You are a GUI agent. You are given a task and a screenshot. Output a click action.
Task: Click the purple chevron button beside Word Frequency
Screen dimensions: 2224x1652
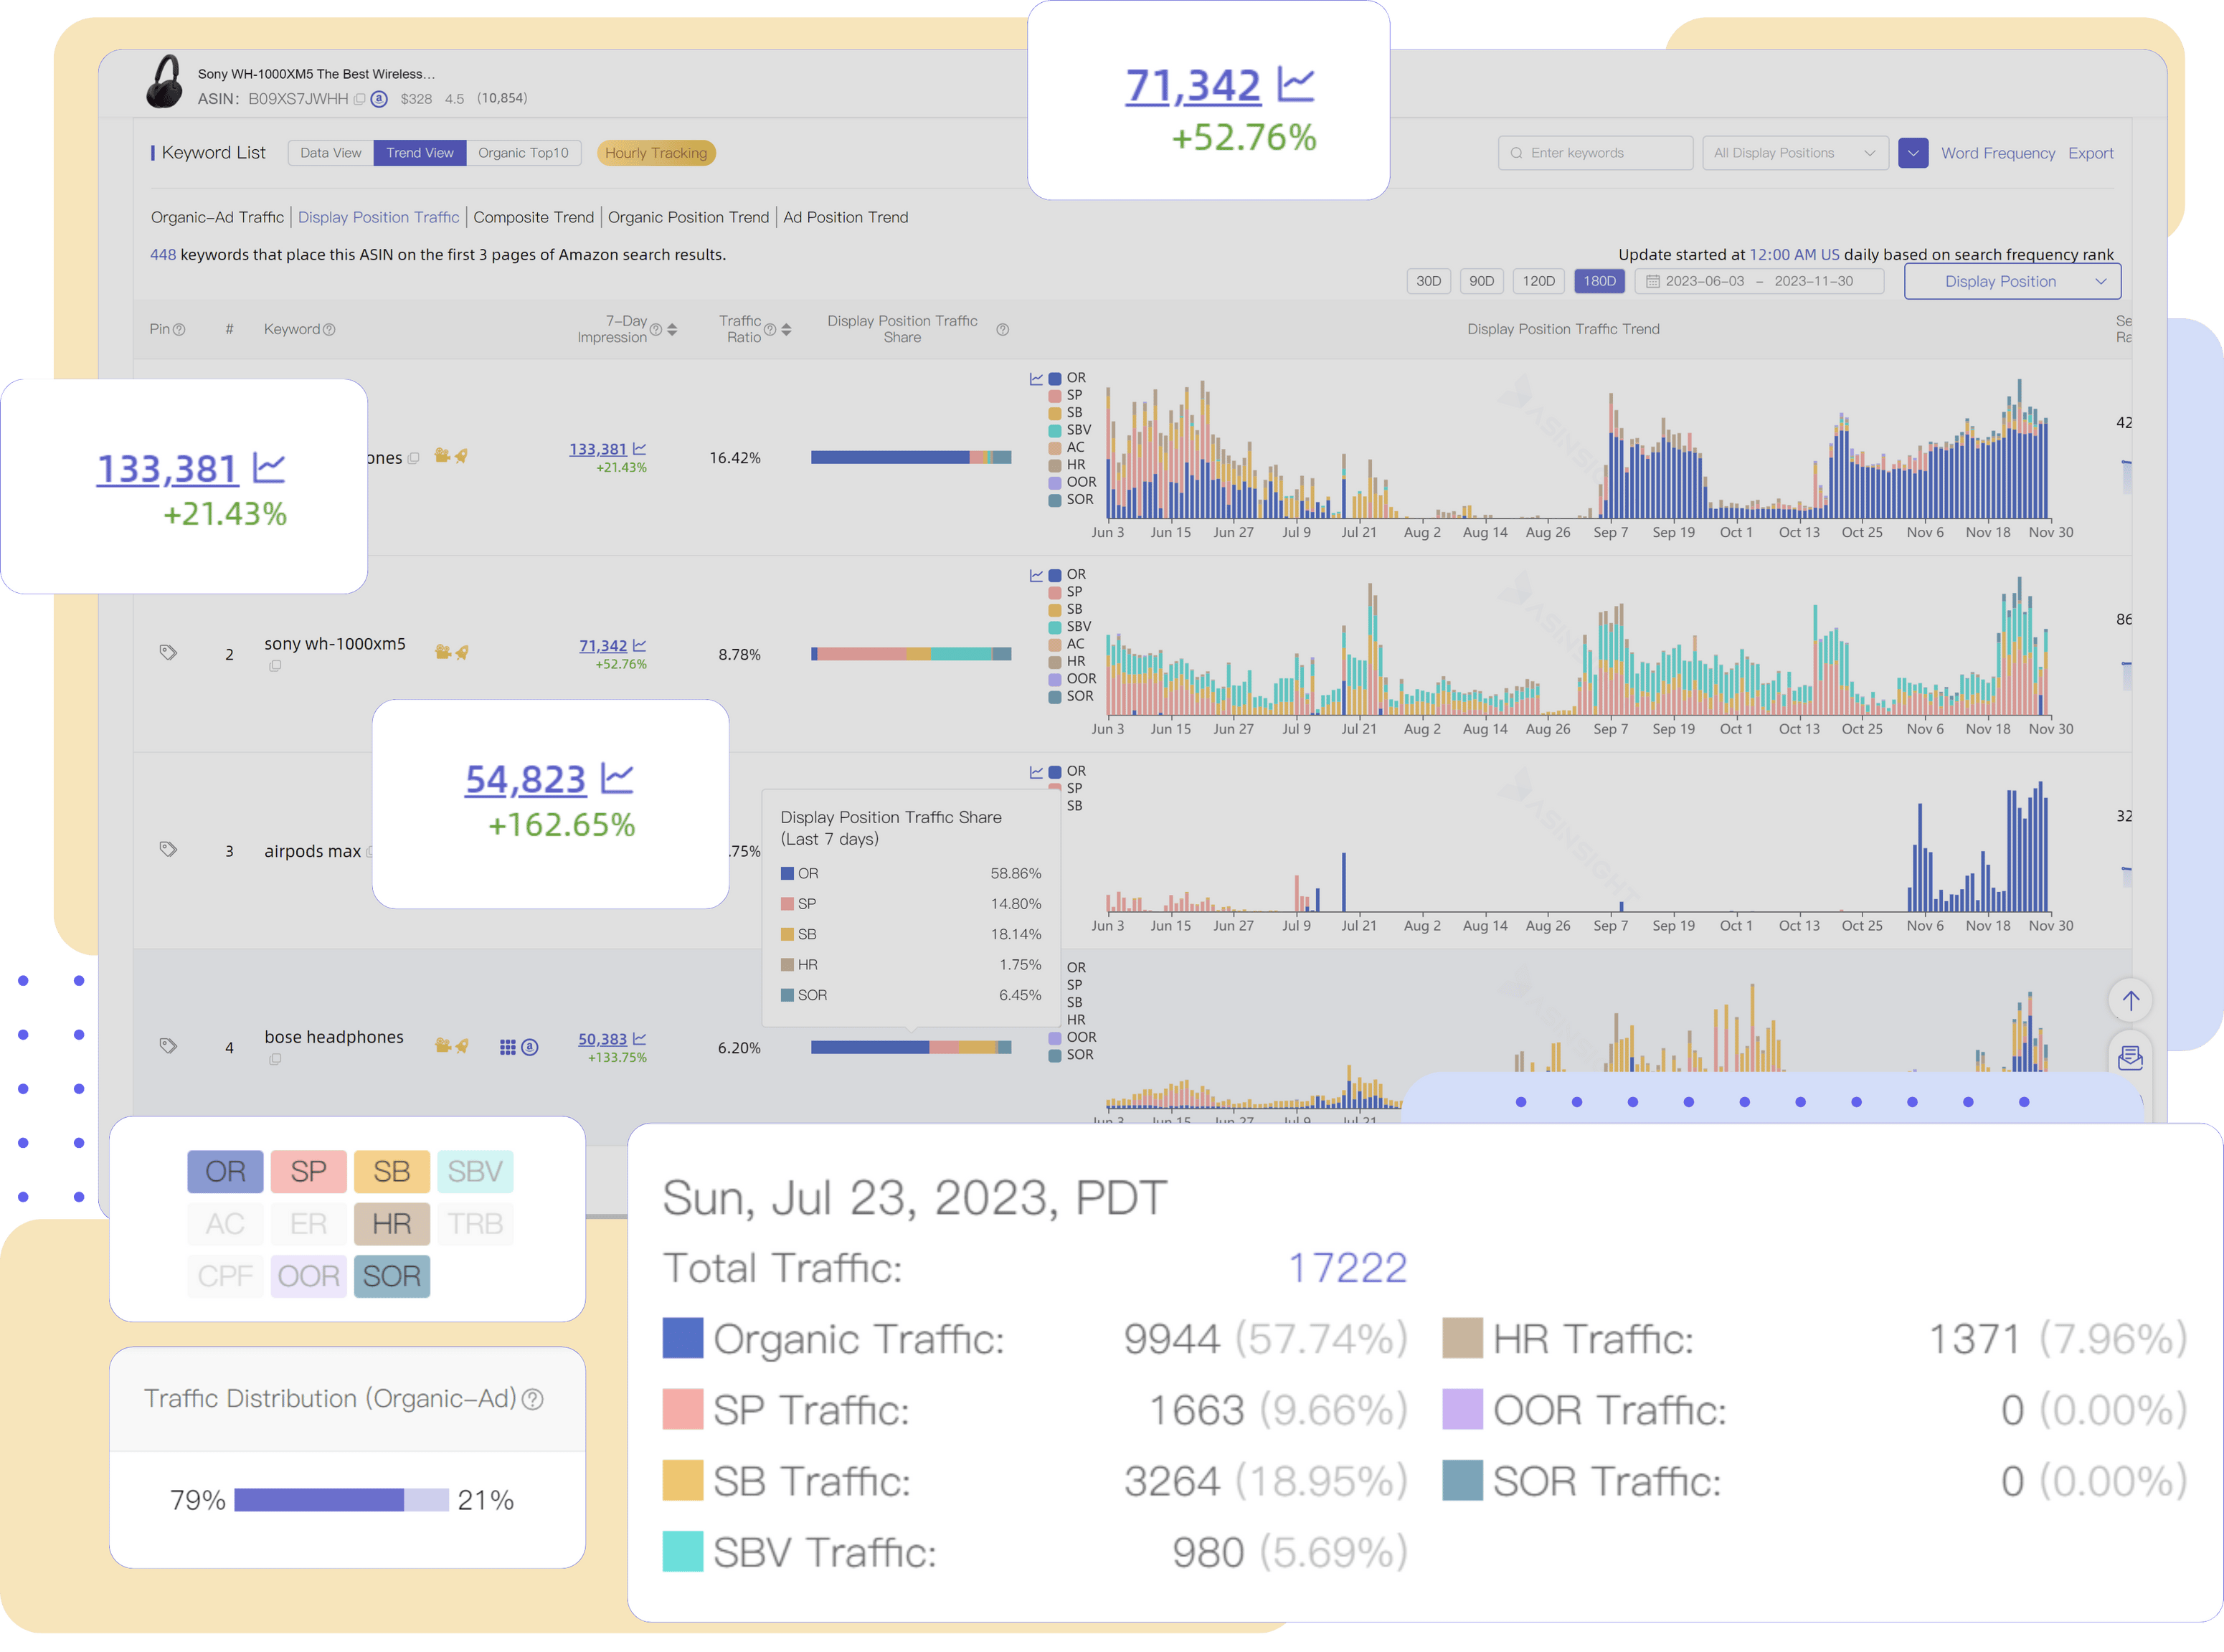1913,153
